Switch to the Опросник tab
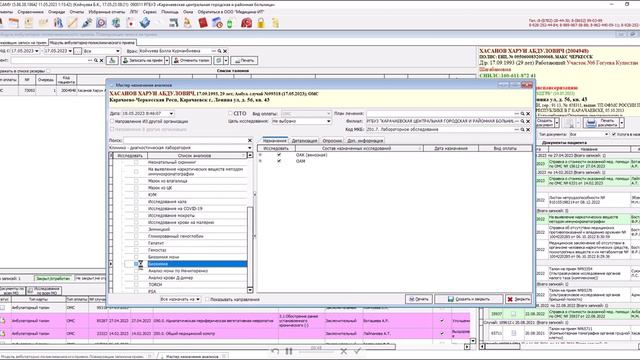Image resolution: width=640 pixels, height=360 pixels. pos(332,140)
